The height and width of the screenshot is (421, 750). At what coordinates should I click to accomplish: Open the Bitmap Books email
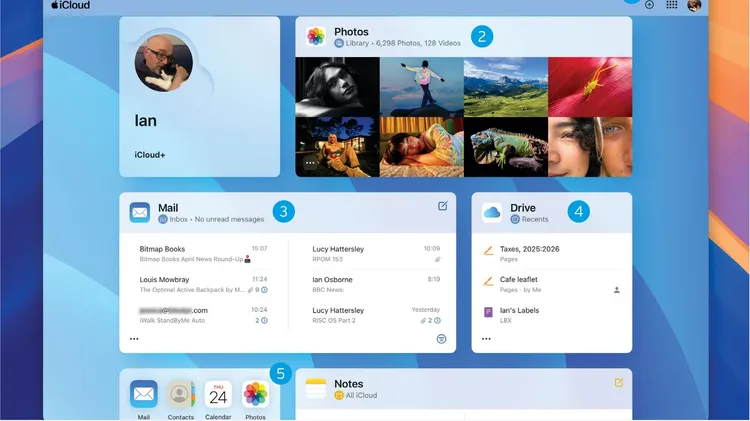pyautogui.click(x=203, y=254)
